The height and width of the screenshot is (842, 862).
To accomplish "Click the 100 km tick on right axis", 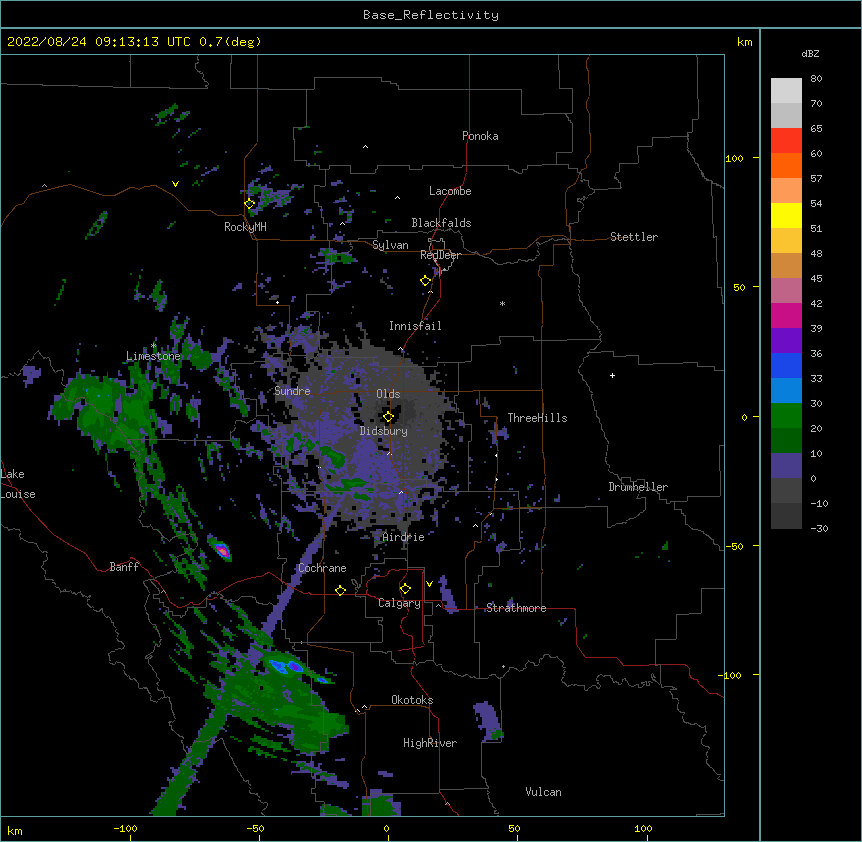I will (x=734, y=158).
